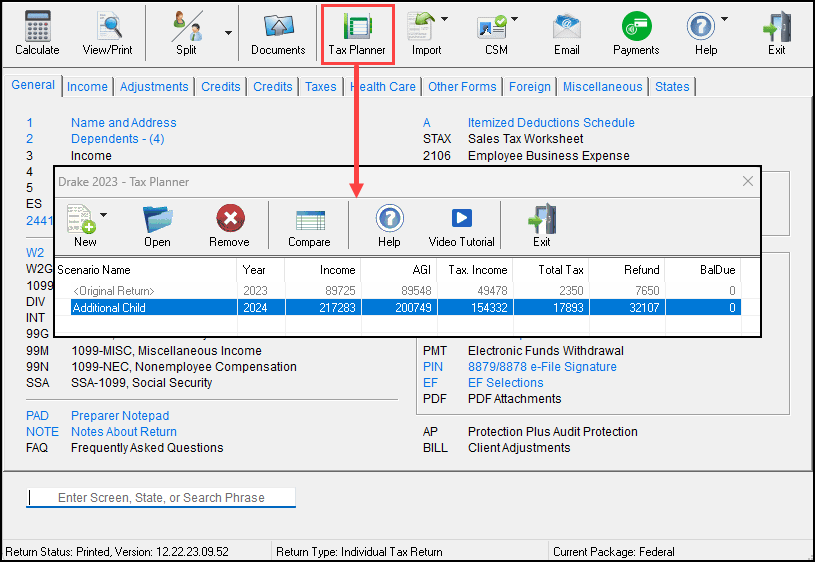Switch to the Foreign tab

(x=530, y=86)
